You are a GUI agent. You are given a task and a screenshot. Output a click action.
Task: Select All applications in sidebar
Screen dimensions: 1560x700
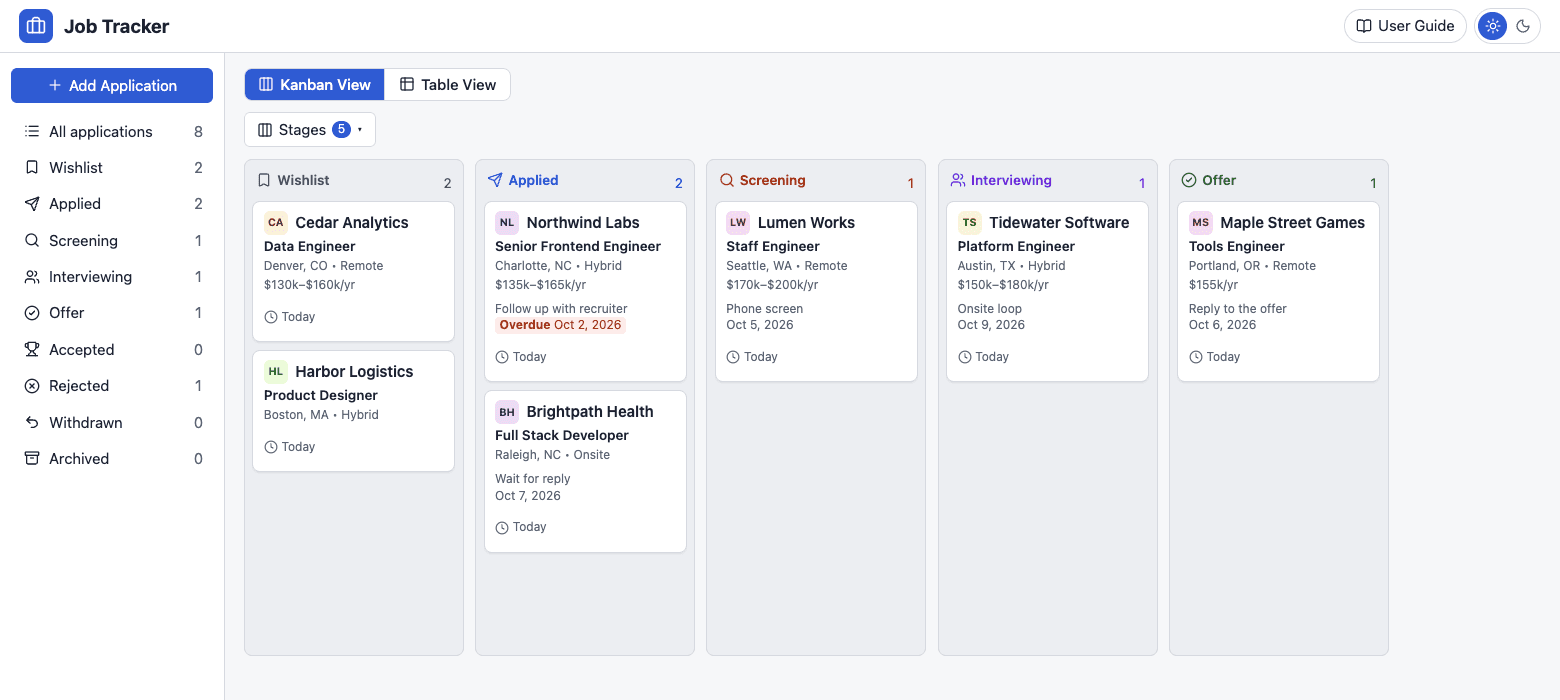pos(112,131)
